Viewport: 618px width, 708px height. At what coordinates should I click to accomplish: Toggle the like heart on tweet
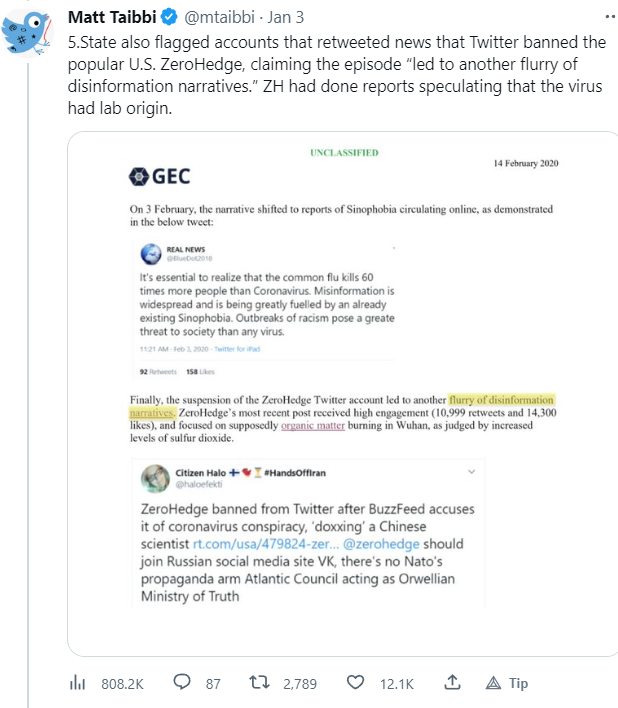pyautogui.click(x=354, y=683)
